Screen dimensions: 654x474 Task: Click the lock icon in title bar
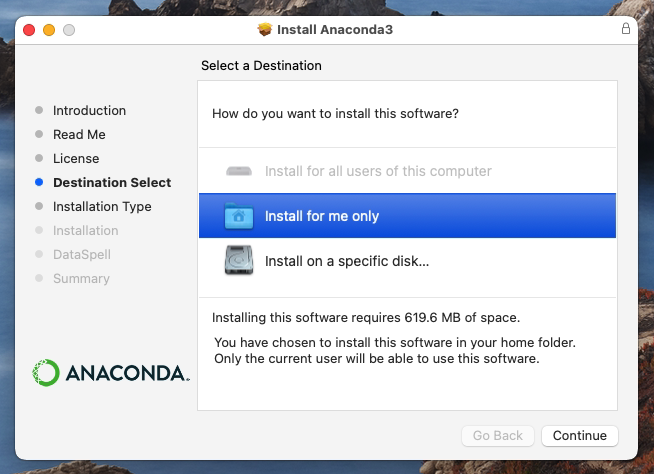pos(626,29)
